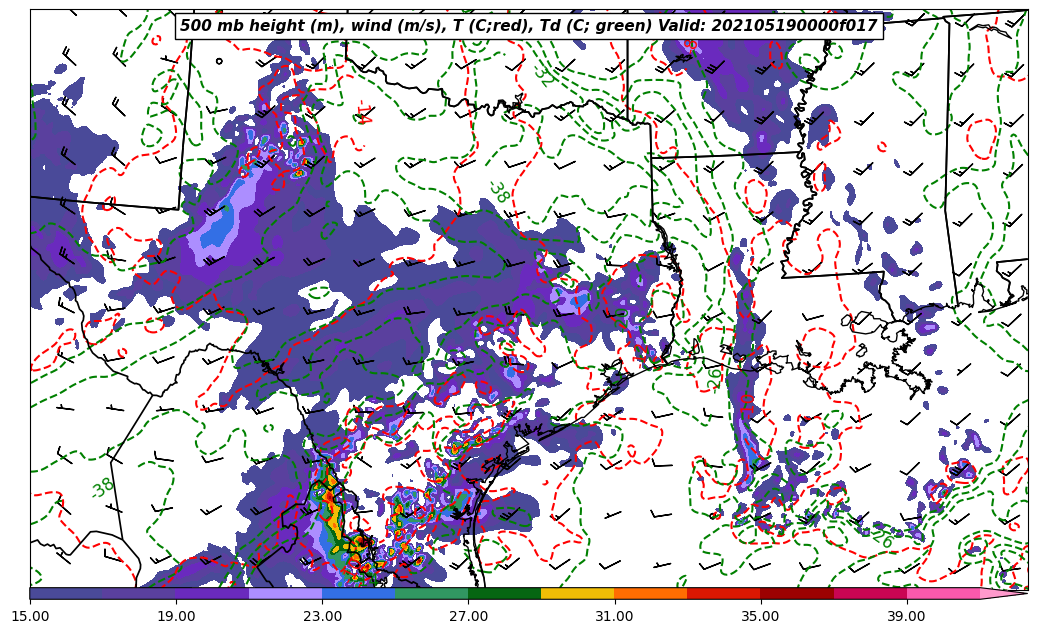
Task: Choose the orange colorbar segment starting at 31.00
Action: pos(651,593)
